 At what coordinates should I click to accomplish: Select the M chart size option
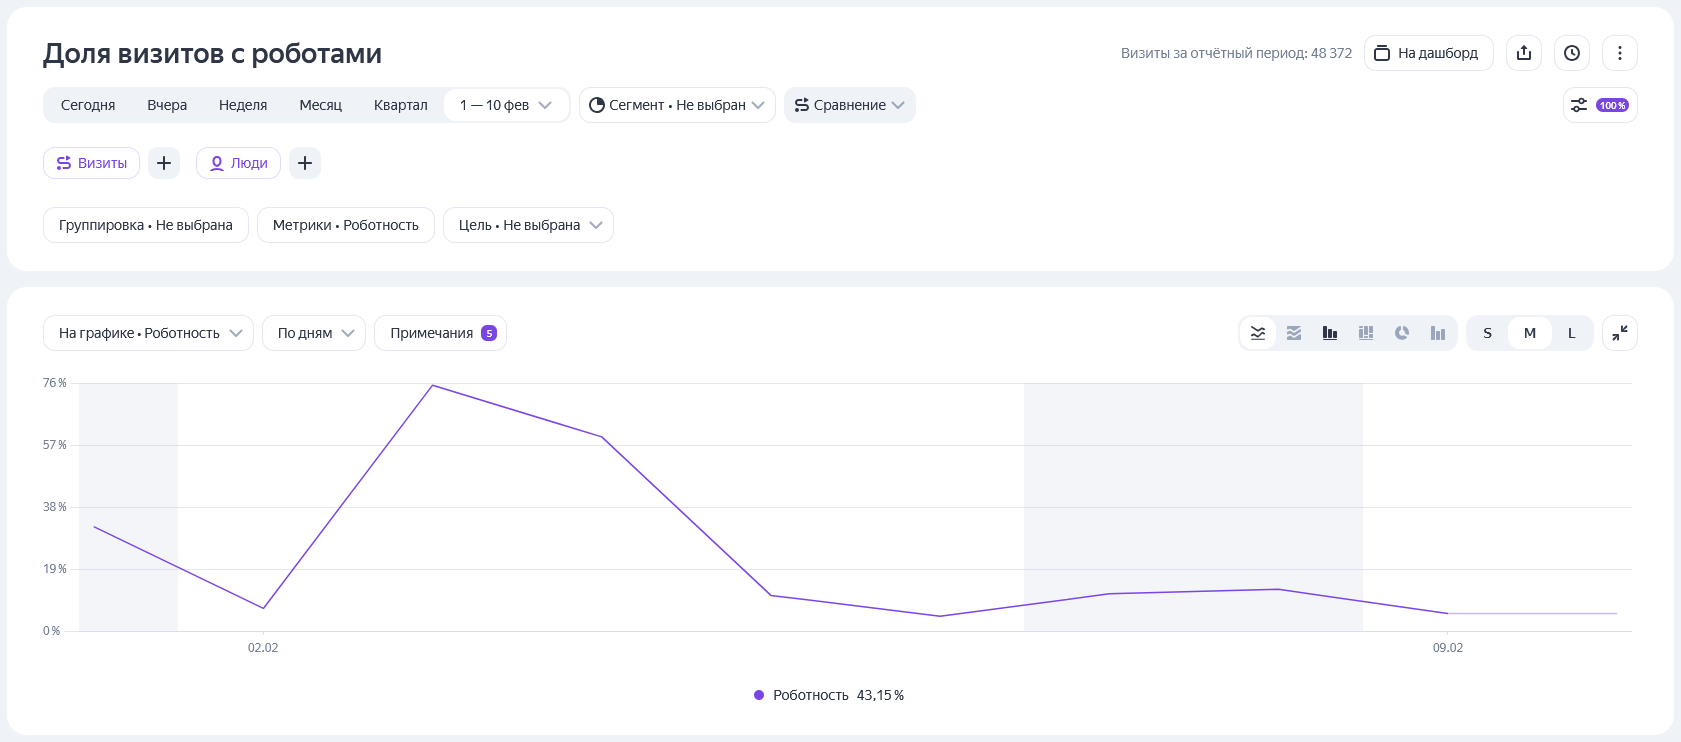pyautogui.click(x=1529, y=333)
